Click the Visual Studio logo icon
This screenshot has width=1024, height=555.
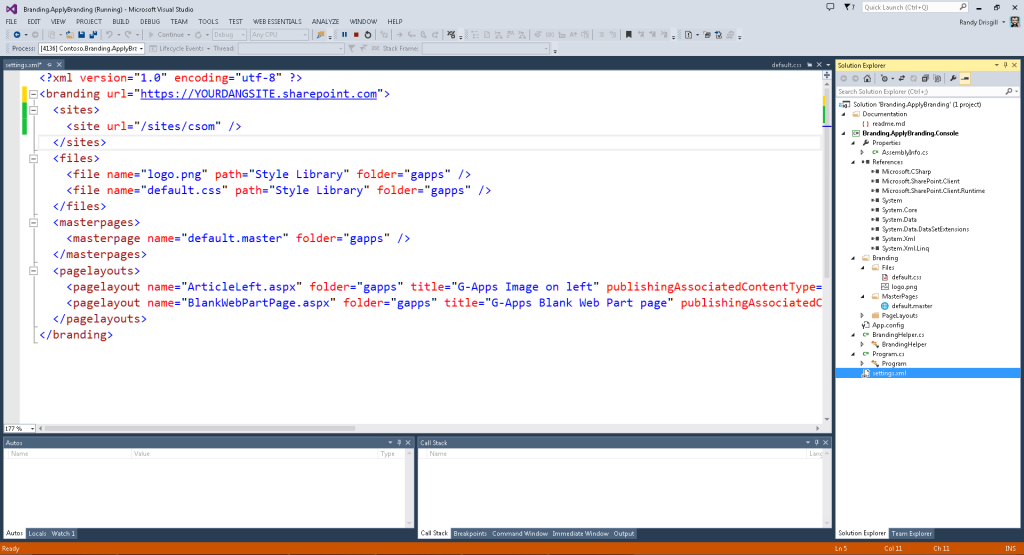(x=11, y=8)
